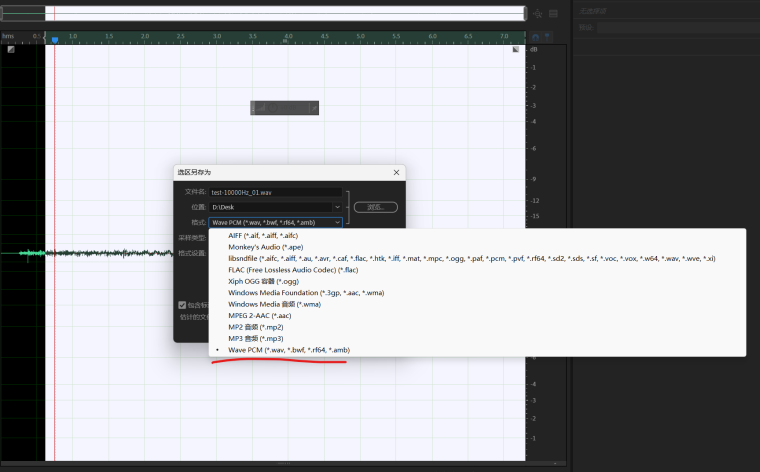Screen dimensions: 760x472
Task: Choose Wave PCM format entry
Action: tap(288, 350)
